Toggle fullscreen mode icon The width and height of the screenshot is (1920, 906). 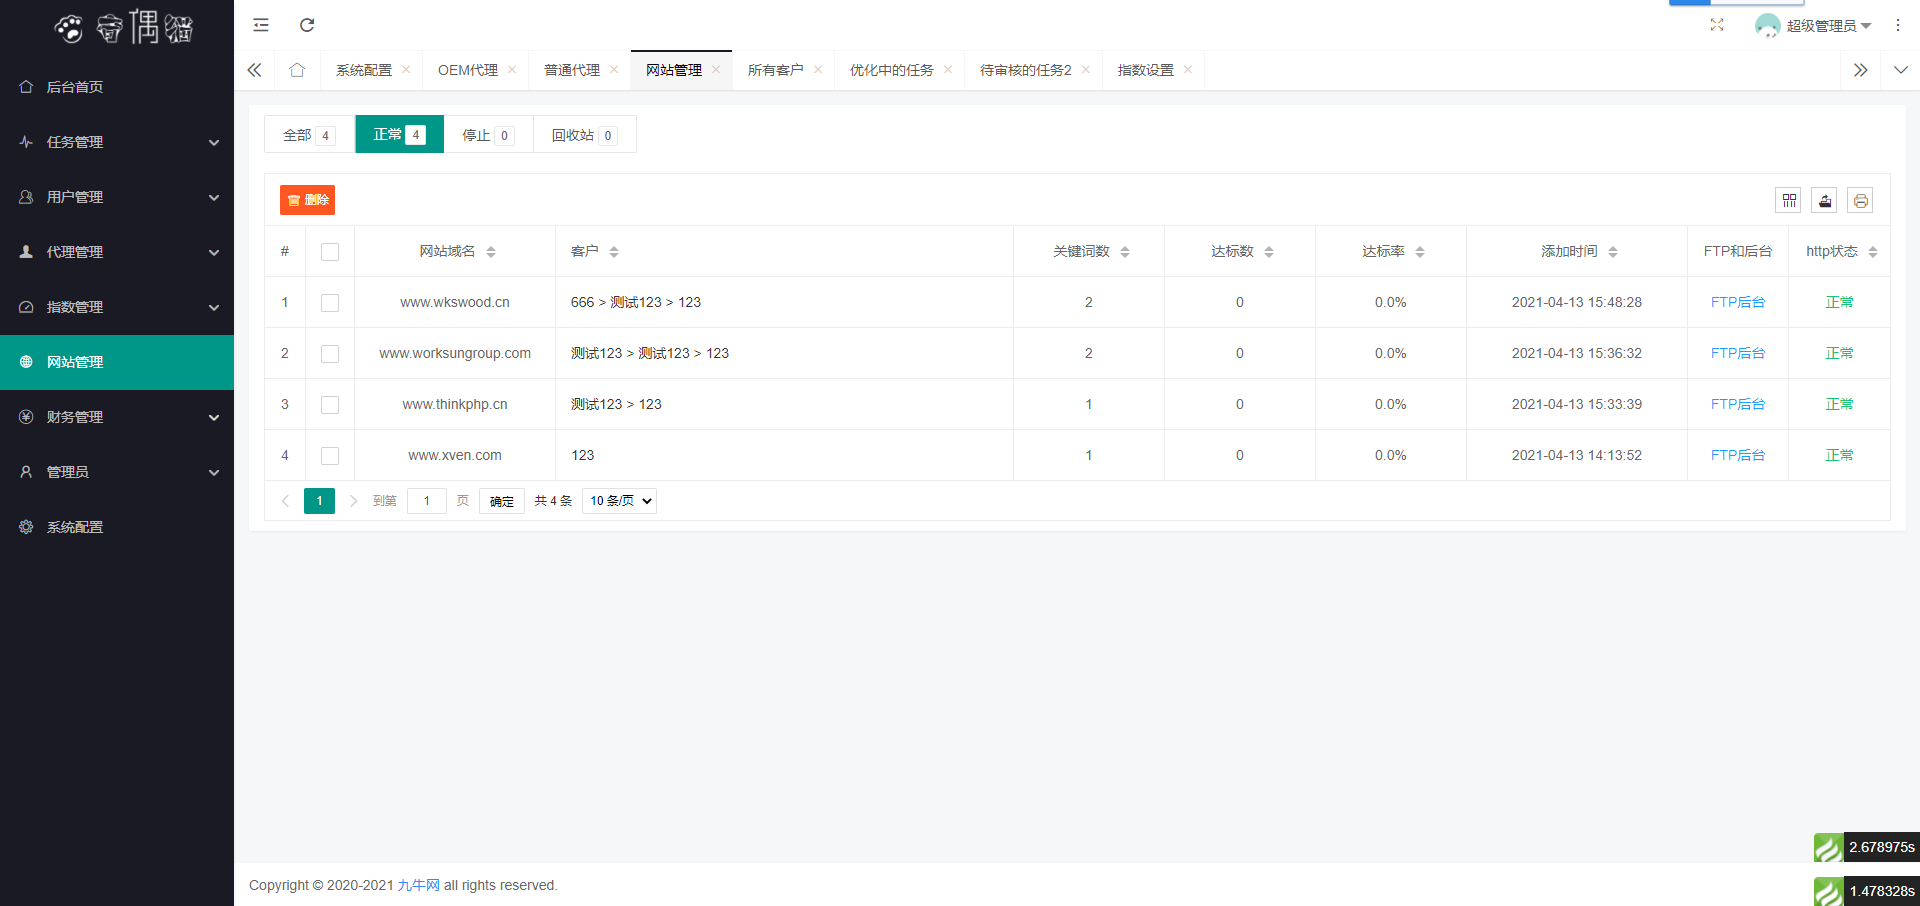(x=1717, y=25)
